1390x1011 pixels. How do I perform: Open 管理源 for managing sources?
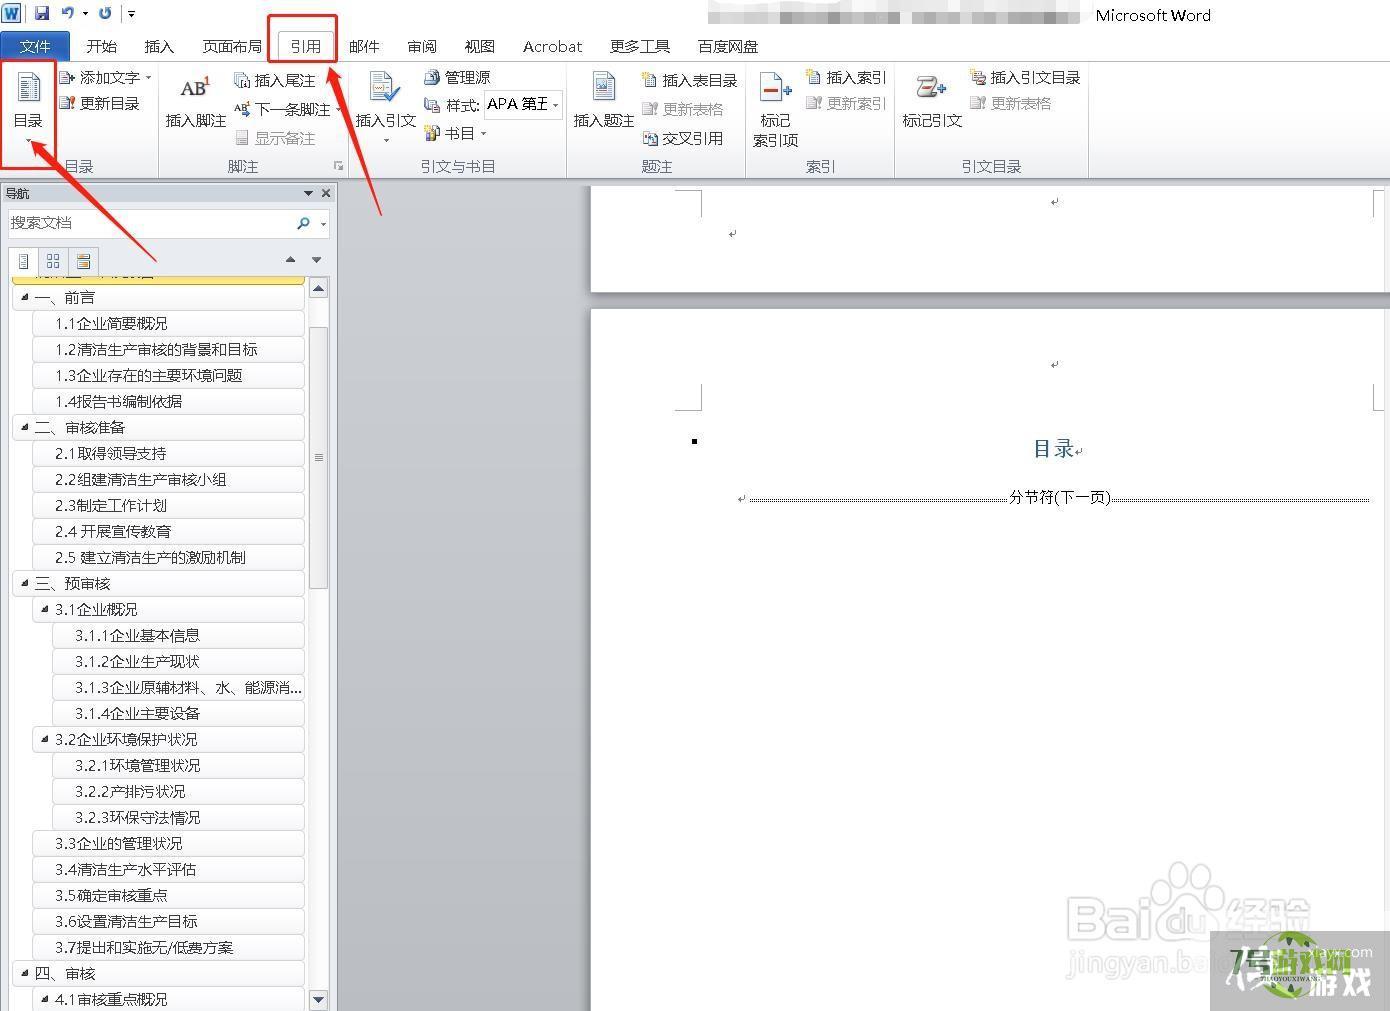tap(457, 77)
